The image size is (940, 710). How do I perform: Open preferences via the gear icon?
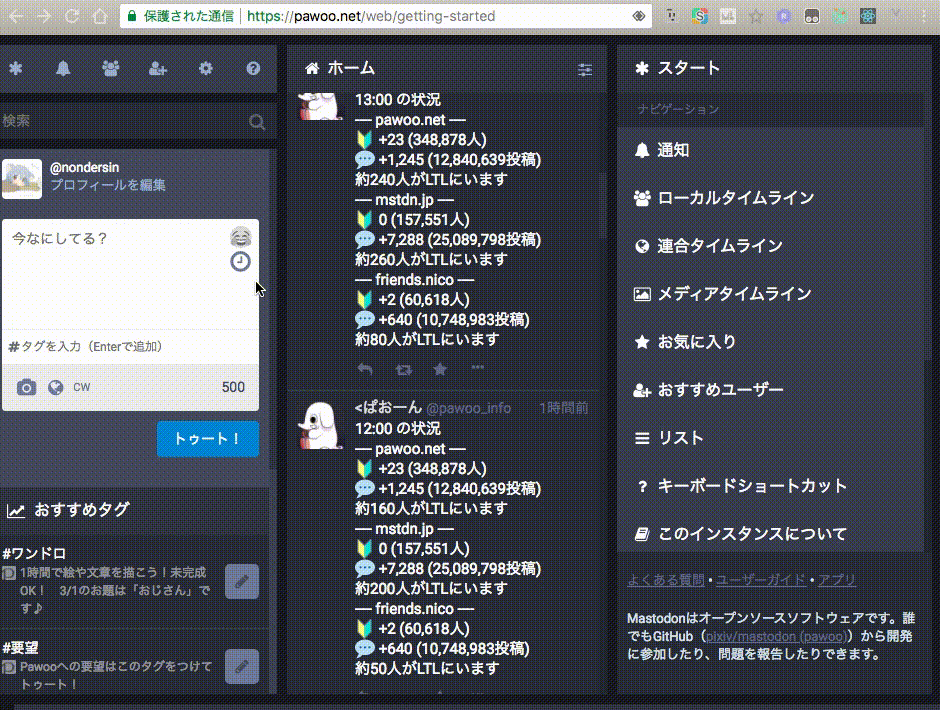(x=206, y=68)
